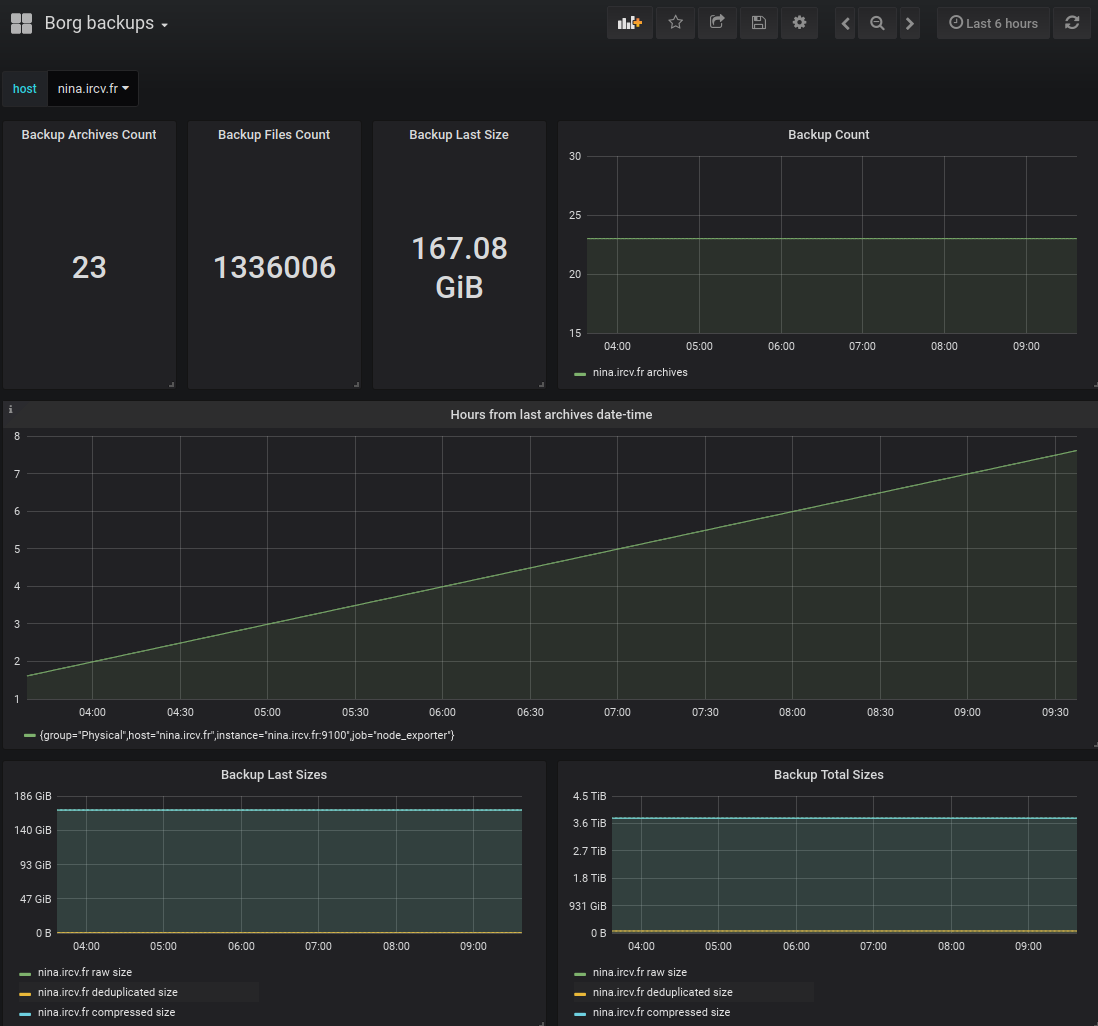The height and width of the screenshot is (1026, 1098).
Task: Open Hours from last archives date-time panel menu
Action: (x=551, y=414)
